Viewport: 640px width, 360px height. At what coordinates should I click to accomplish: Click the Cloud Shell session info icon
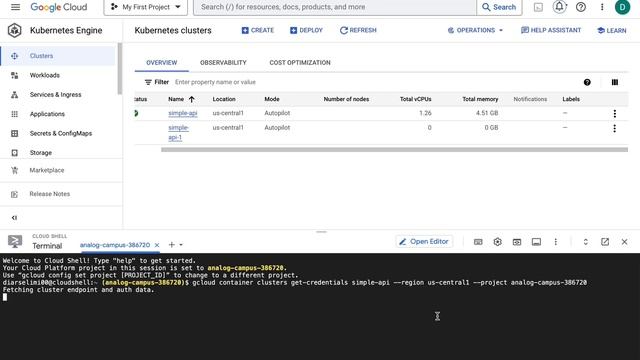(536, 242)
